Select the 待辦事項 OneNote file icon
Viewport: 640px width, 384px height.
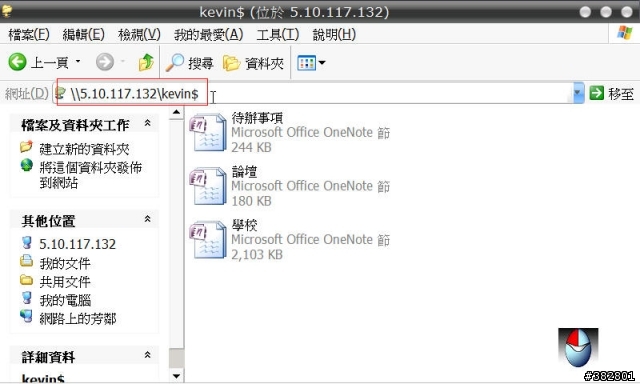pos(208,132)
